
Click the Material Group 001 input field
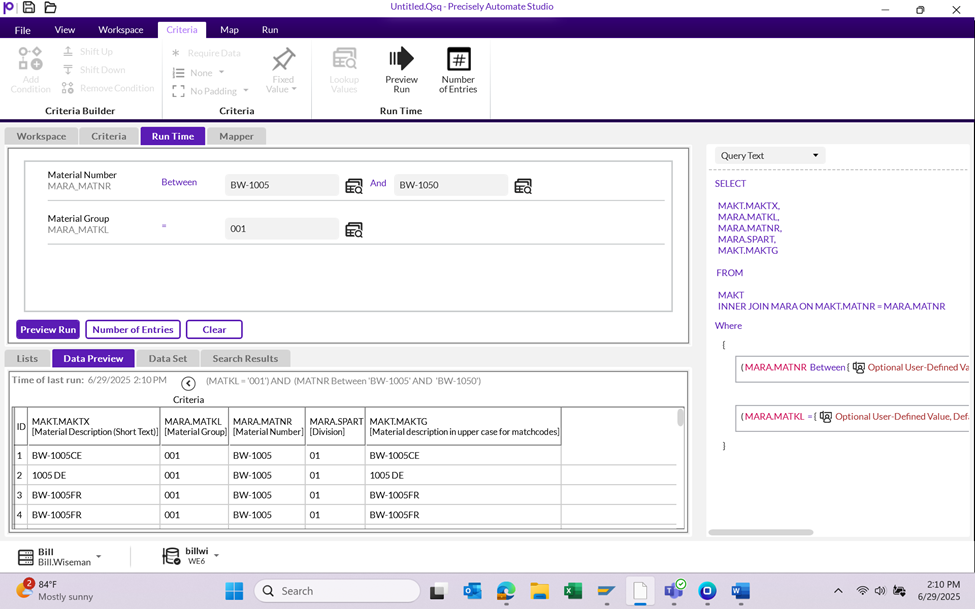tap(282, 229)
